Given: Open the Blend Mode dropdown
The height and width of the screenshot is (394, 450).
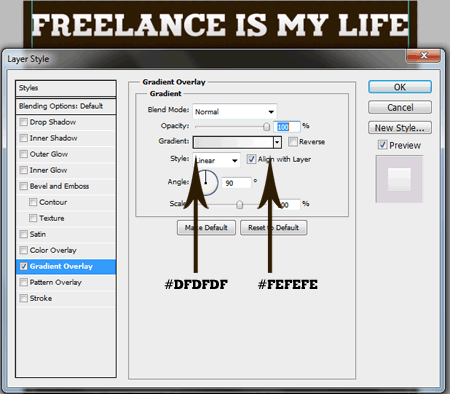Looking at the screenshot, I should 234,112.
